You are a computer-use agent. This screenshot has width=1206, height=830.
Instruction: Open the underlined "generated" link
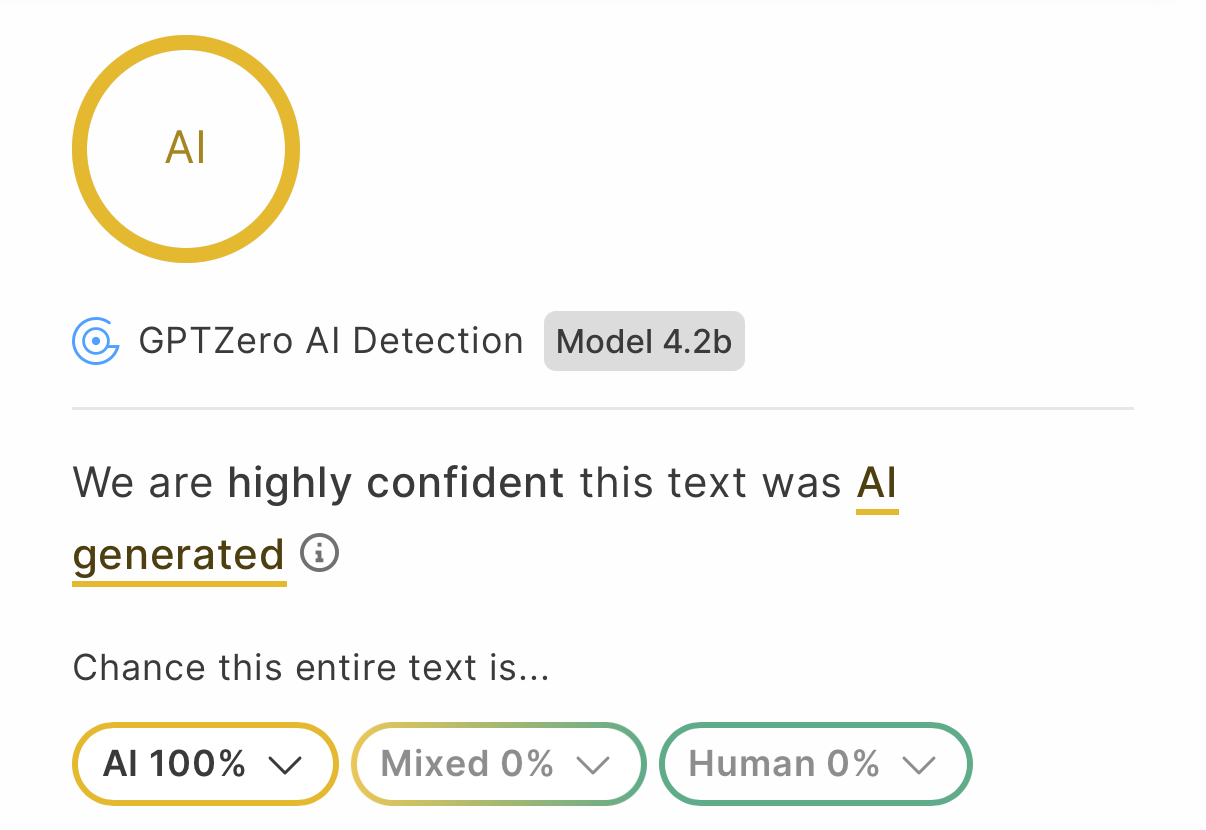point(179,554)
